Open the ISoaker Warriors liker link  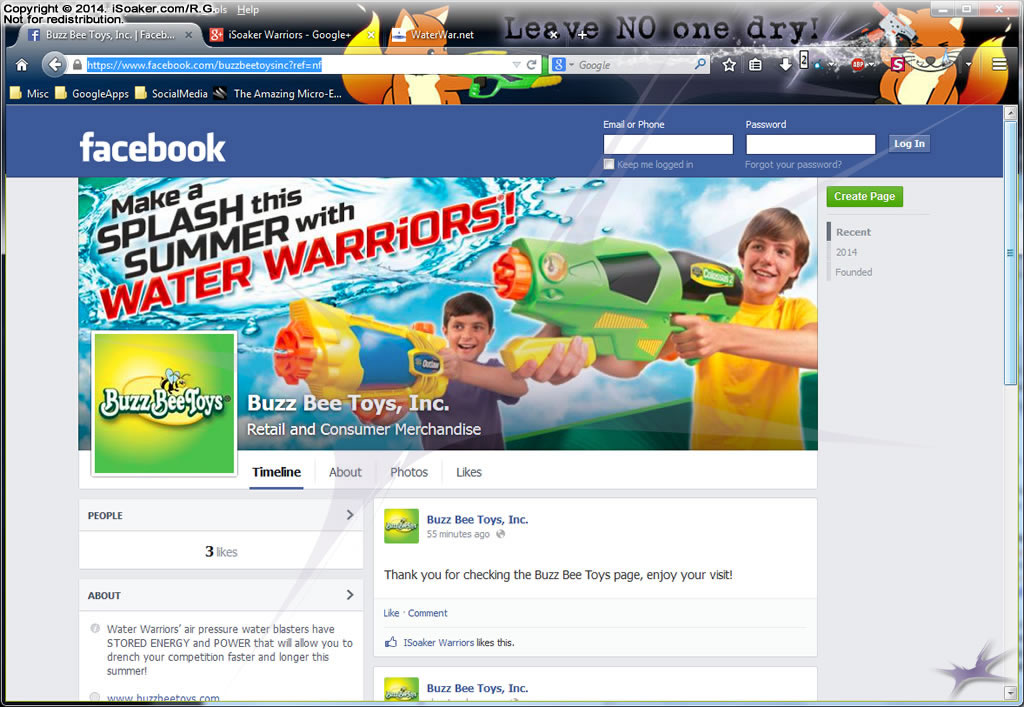[438, 642]
